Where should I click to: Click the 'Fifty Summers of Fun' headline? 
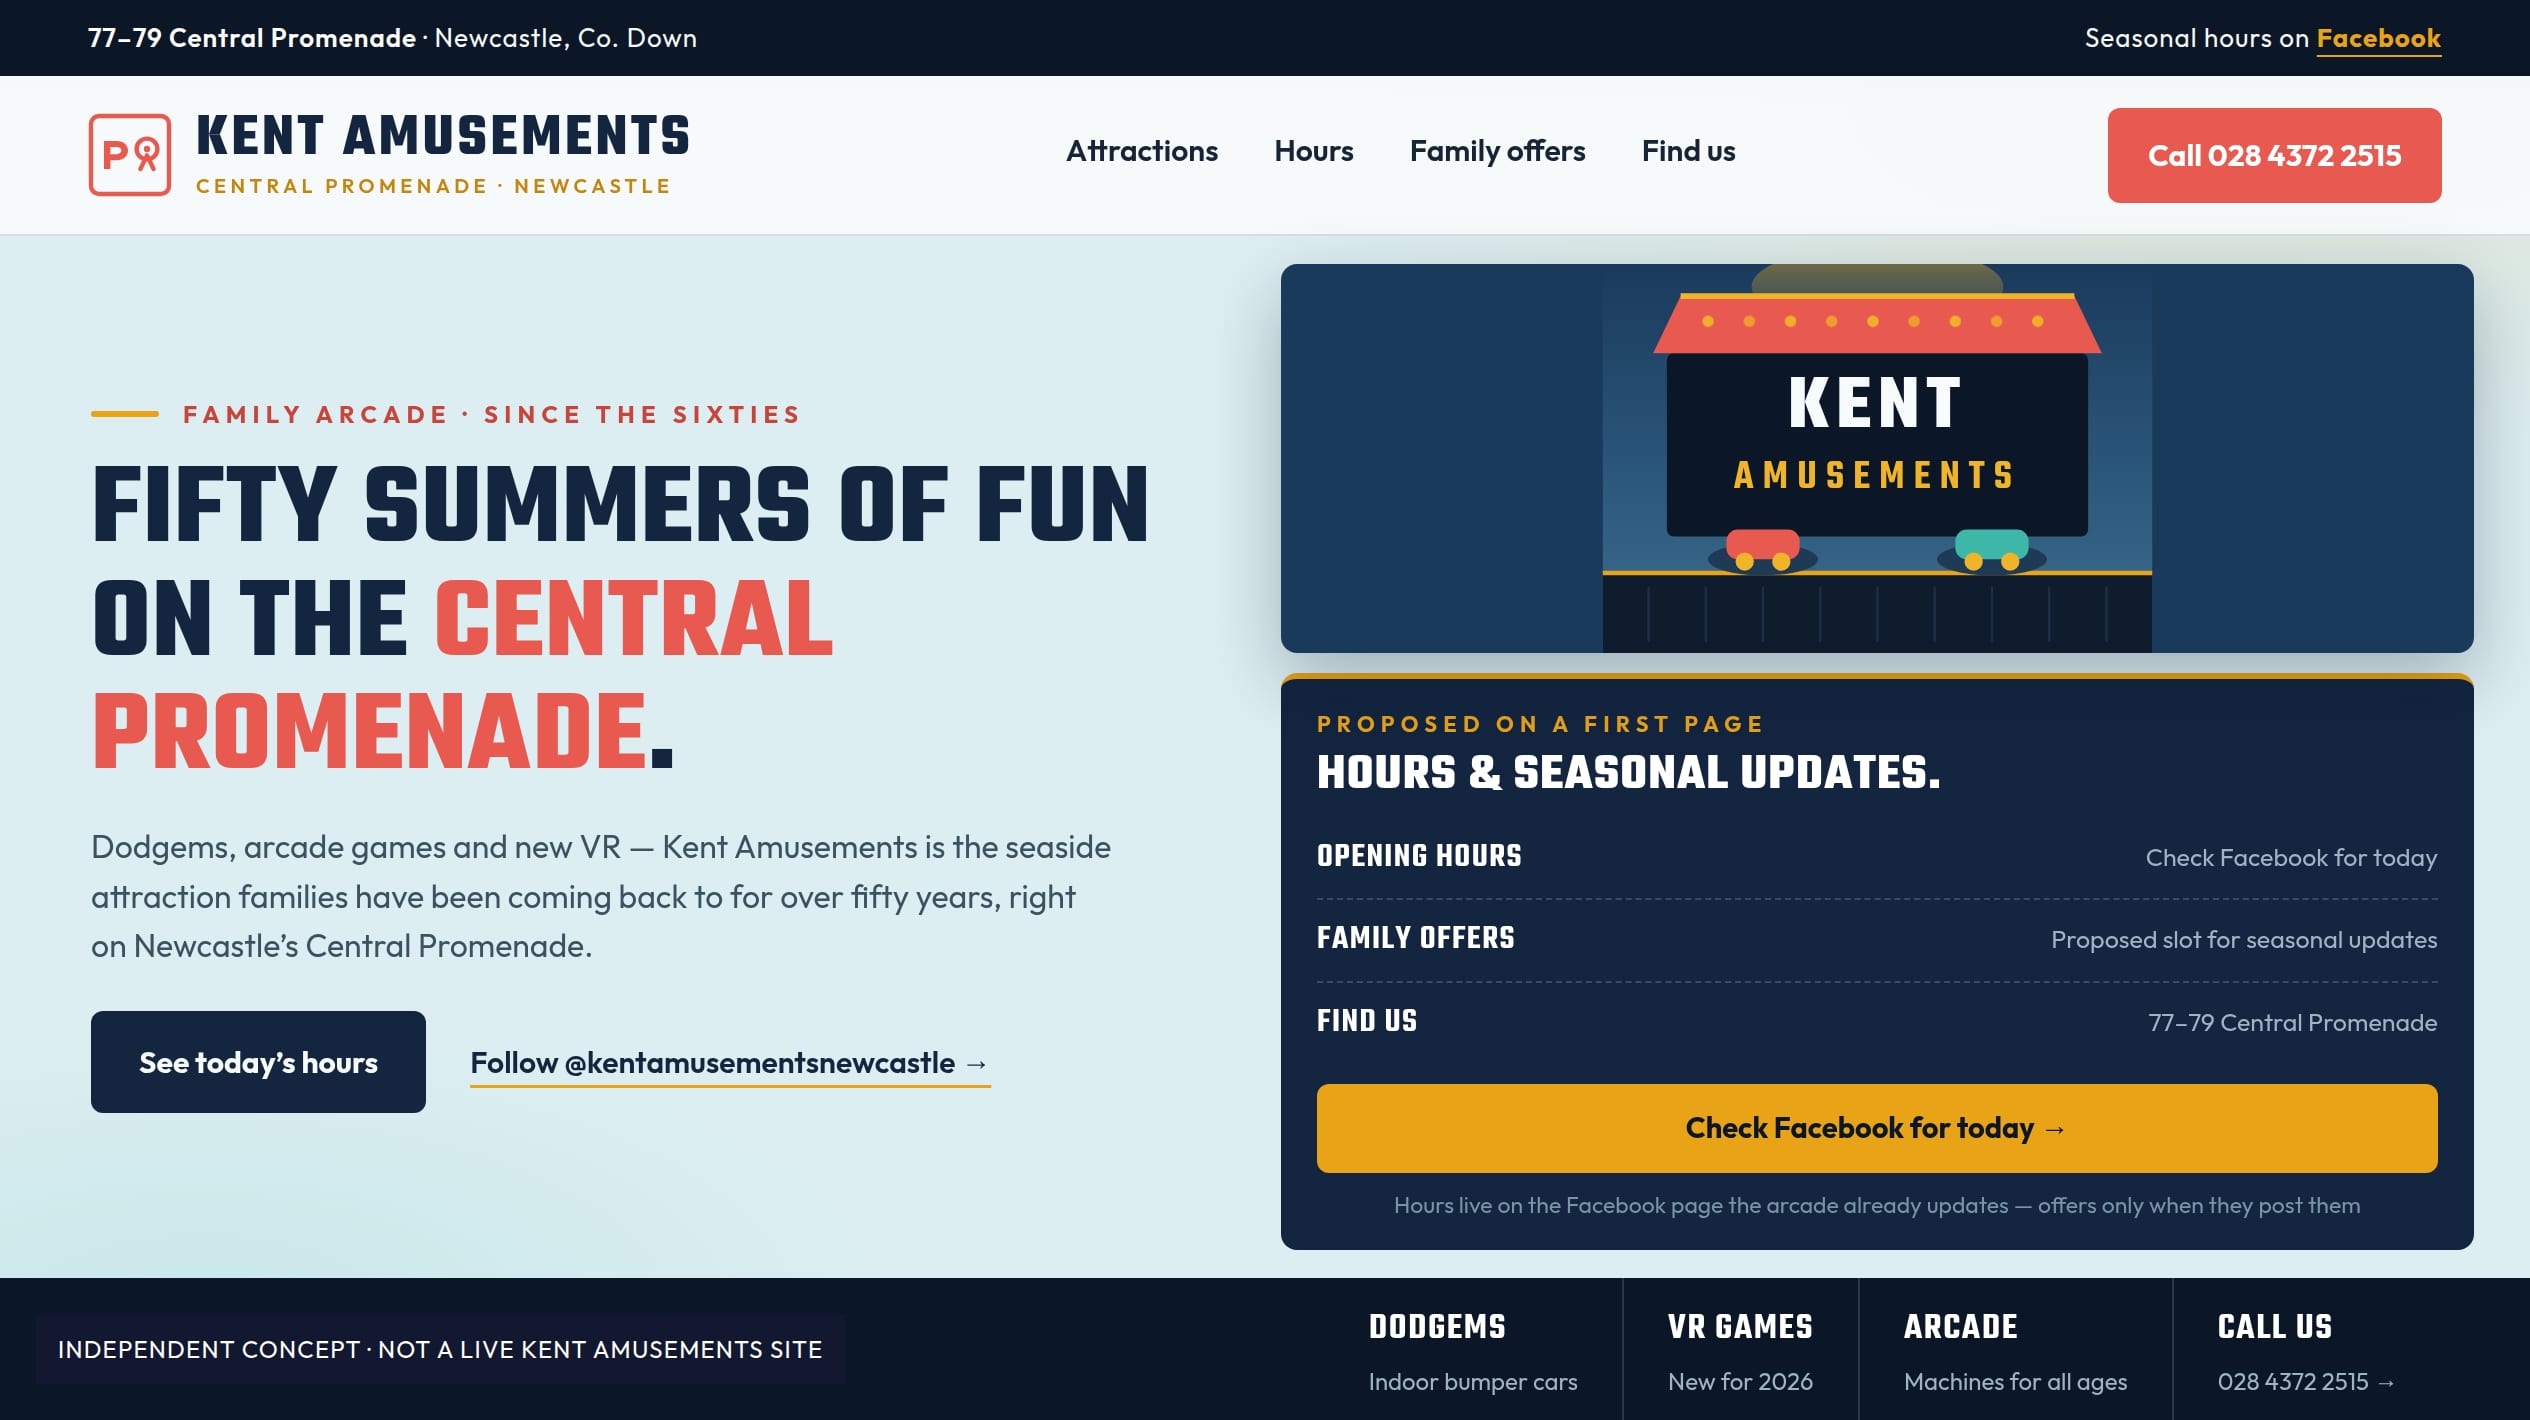coord(621,618)
